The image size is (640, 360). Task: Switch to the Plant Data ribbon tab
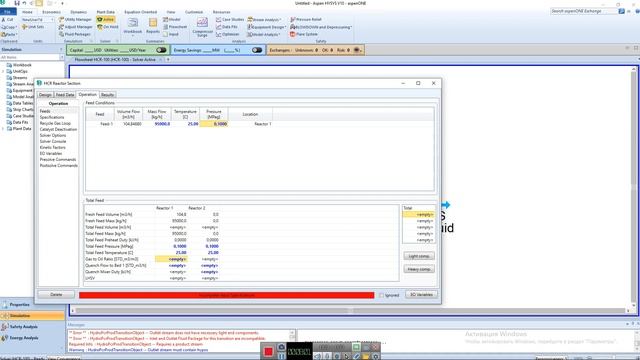point(105,12)
